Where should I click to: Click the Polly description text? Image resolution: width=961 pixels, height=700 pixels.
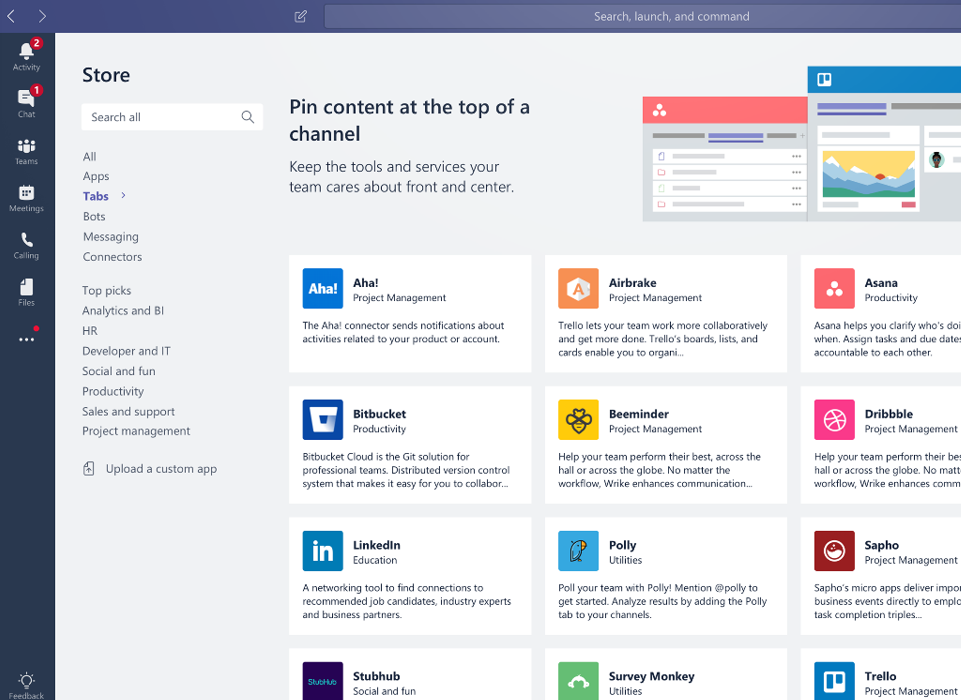(x=663, y=601)
